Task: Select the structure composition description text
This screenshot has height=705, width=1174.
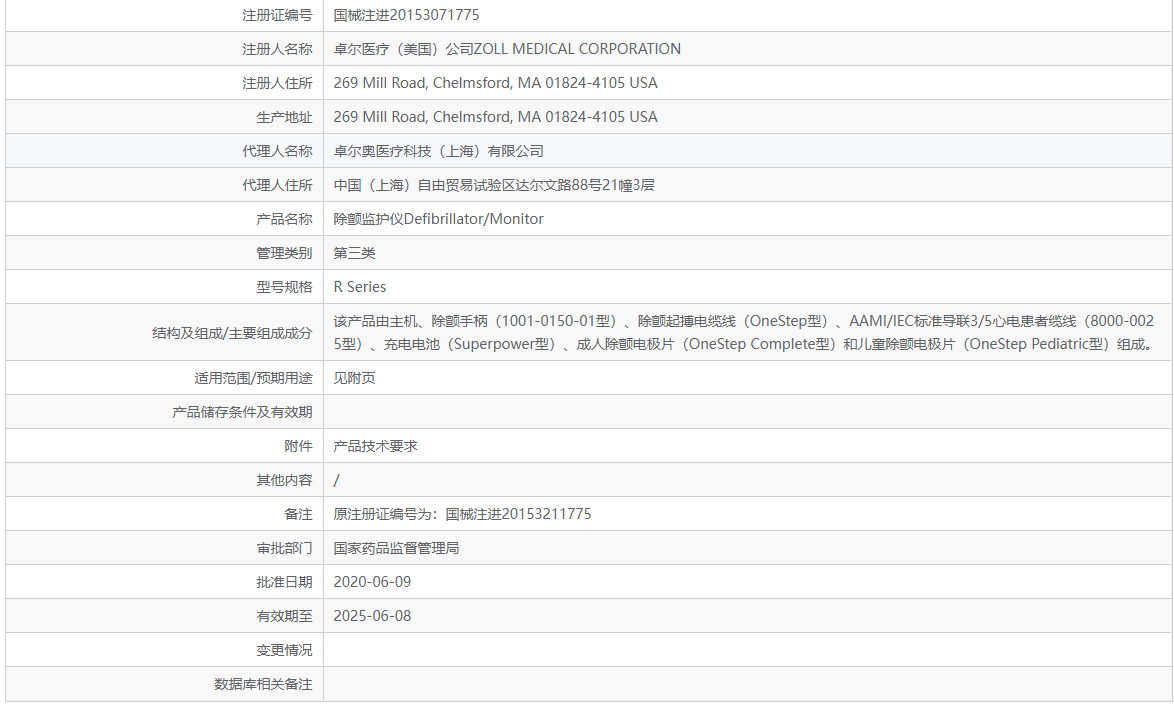Action: (744, 332)
